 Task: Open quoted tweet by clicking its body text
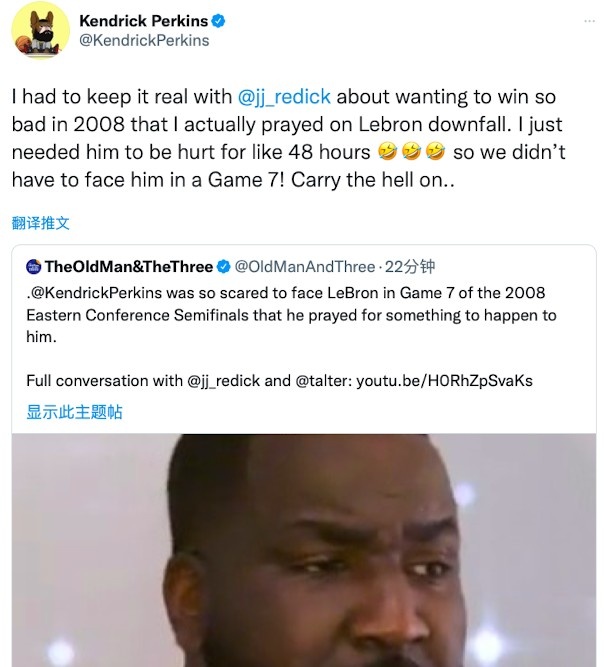pyautogui.click(x=291, y=315)
